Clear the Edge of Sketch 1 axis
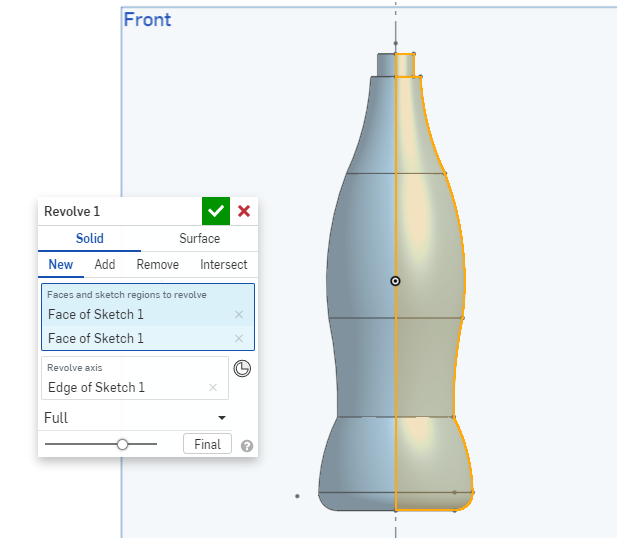 click(x=212, y=387)
